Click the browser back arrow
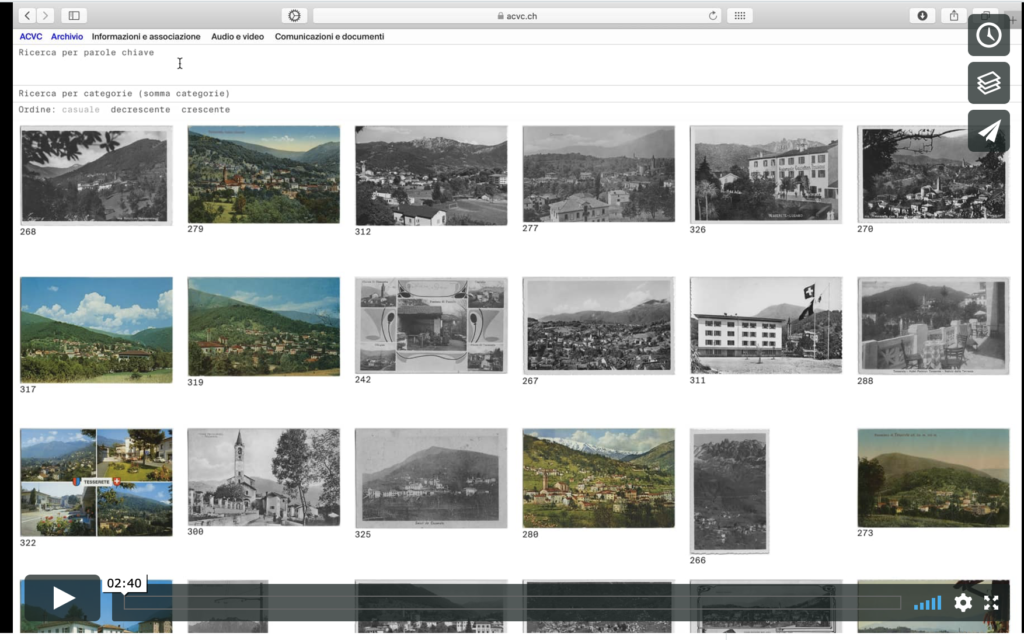This screenshot has width=1024, height=640. (x=28, y=15)
